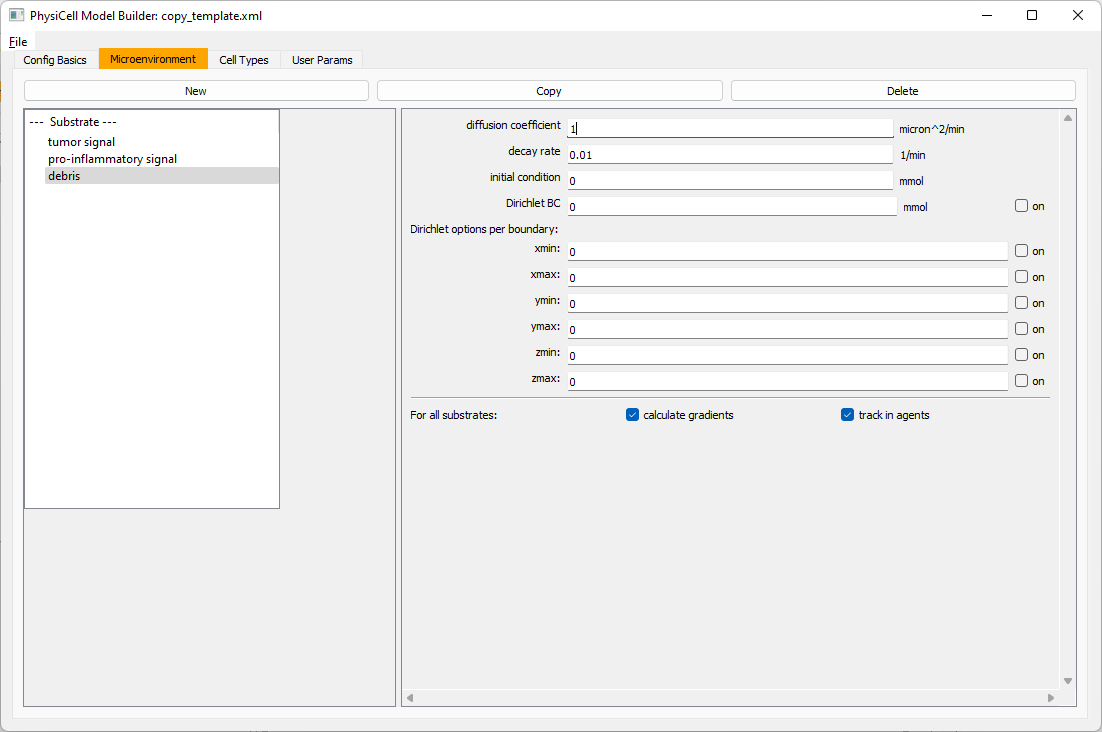Click the horizontal scrollbar right arrow
Viewport: 1102px width, 732px height.
tap(1050, 698)
